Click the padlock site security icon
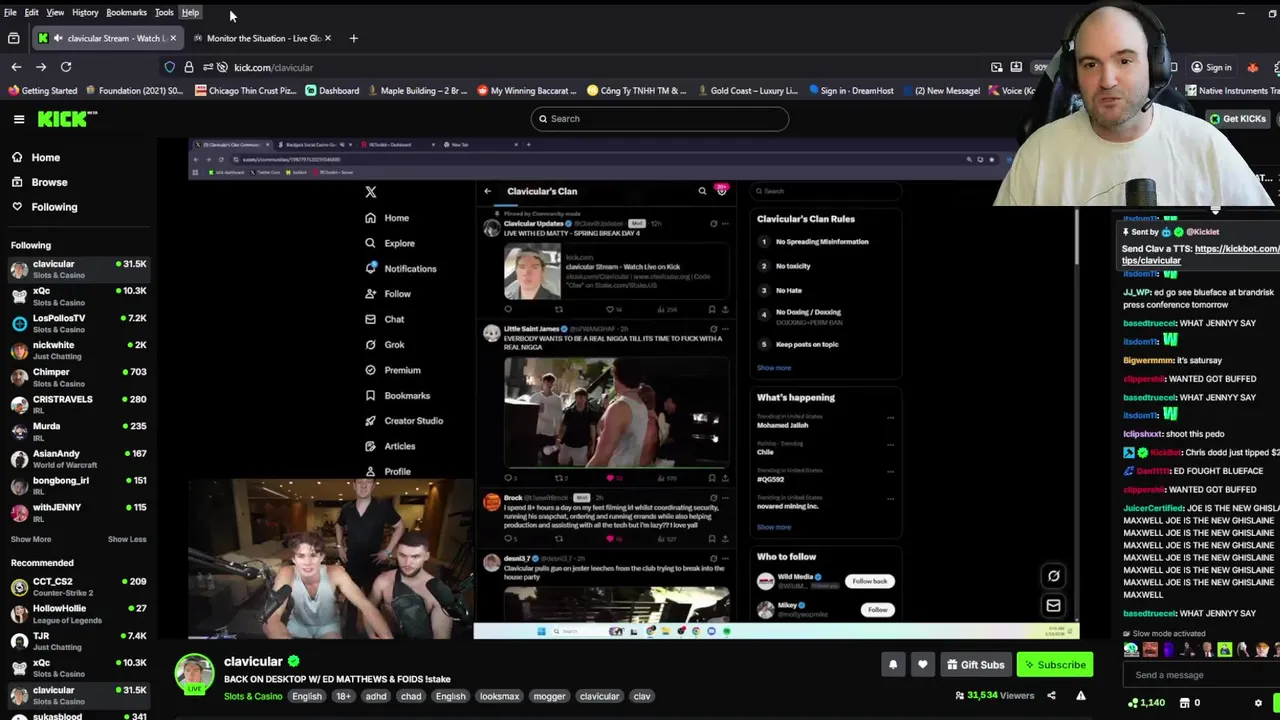Screen dimensions: 1280x720 tap(188, 67)
